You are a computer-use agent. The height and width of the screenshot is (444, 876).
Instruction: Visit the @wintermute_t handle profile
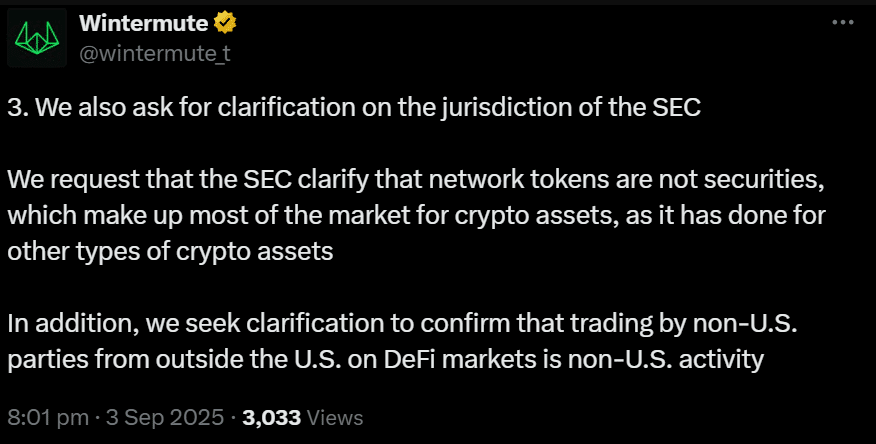tap(155, 54)
